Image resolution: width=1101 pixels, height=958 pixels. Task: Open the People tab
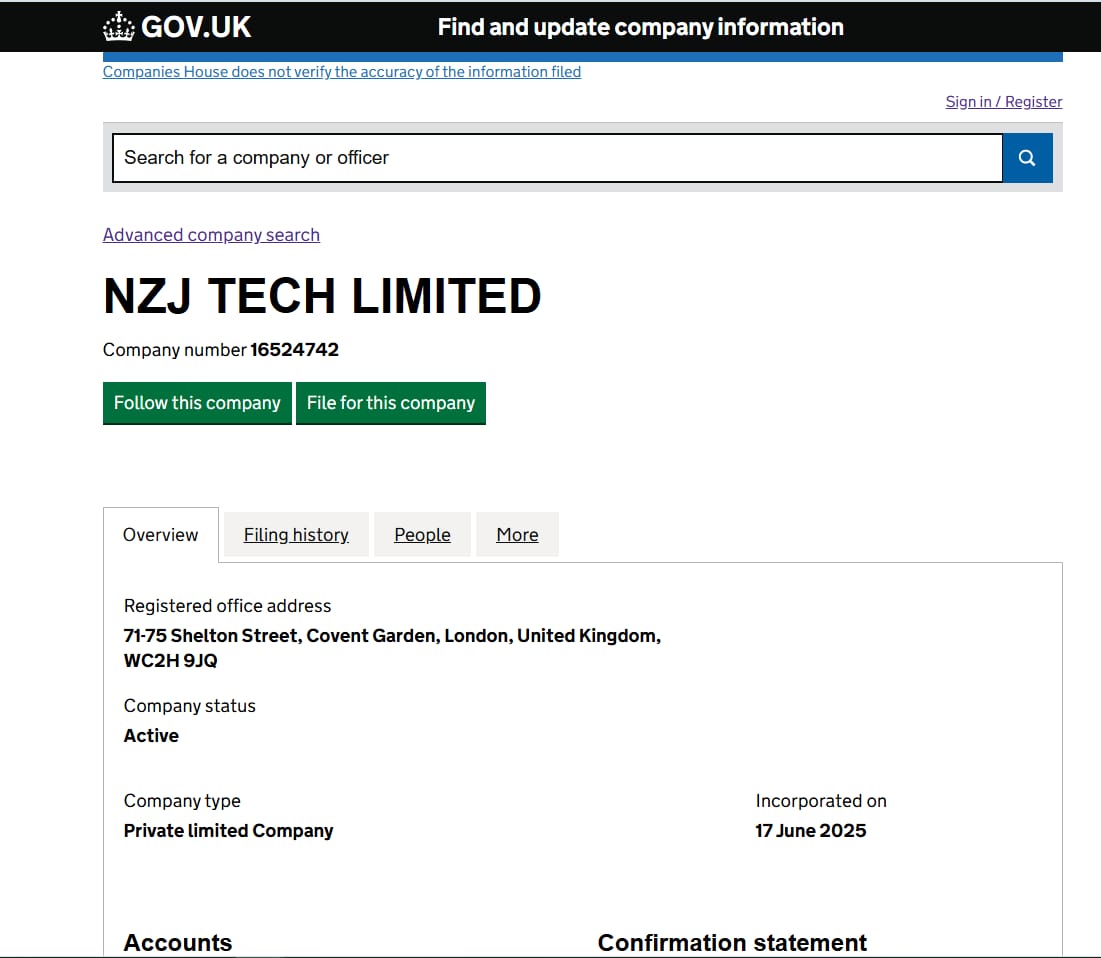click(422, 535)
